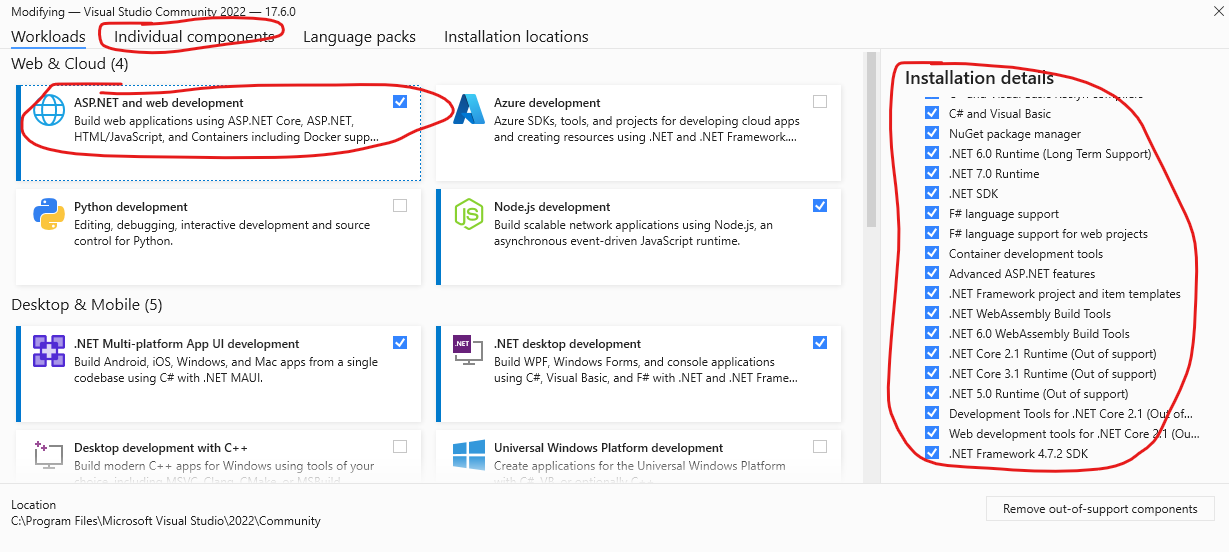Click Remove out-of-support components button
This screenshot has width=1229, height=552.
coord(1100,508)
